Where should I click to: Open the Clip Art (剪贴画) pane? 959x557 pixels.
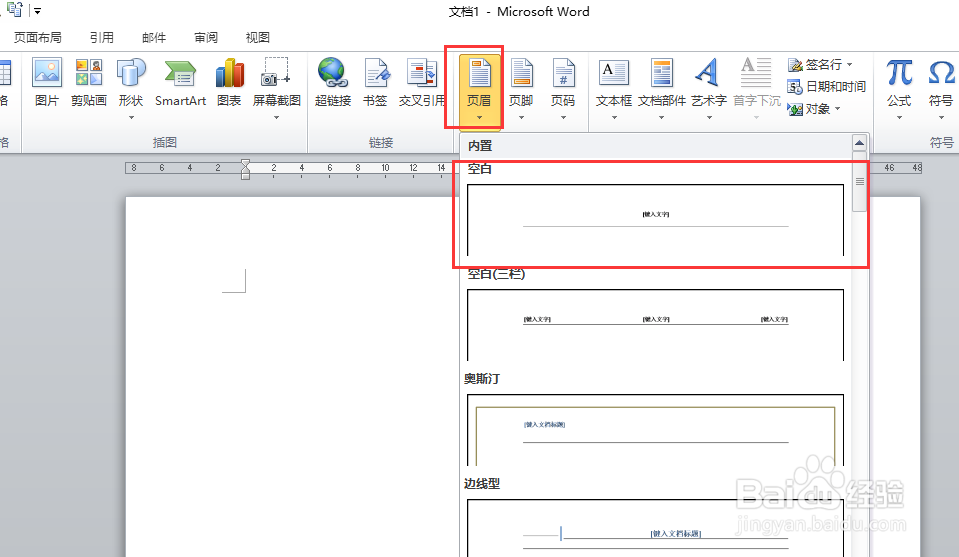point(89,83)
